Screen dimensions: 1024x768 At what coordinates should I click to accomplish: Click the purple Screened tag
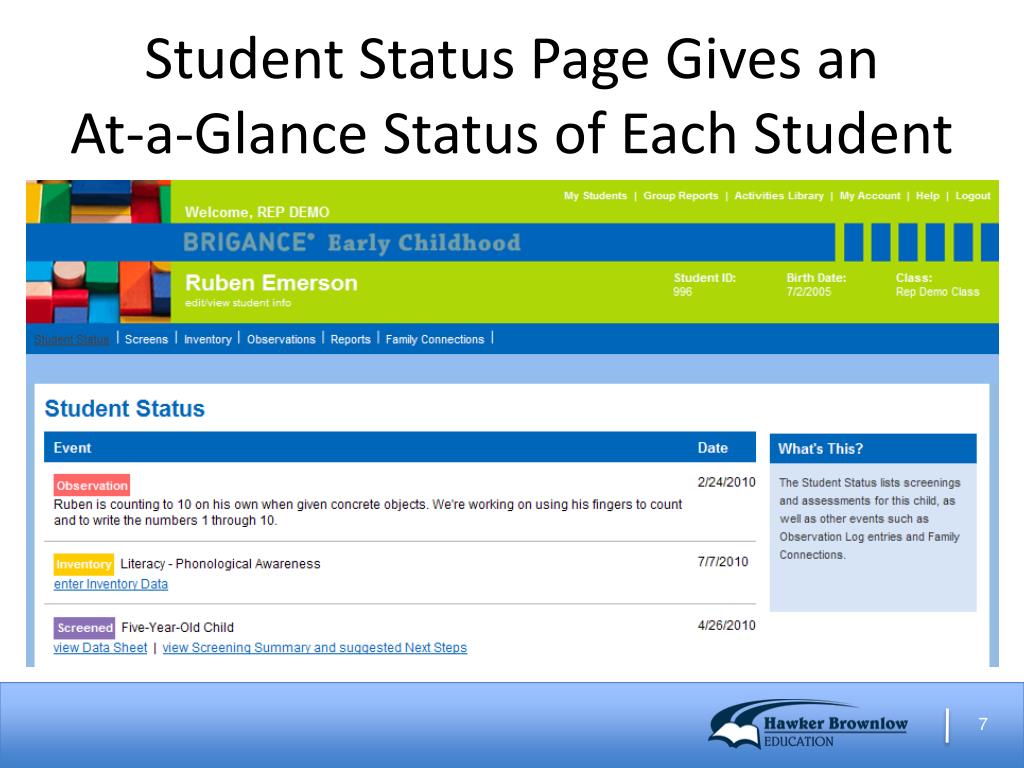coord(84,628)
